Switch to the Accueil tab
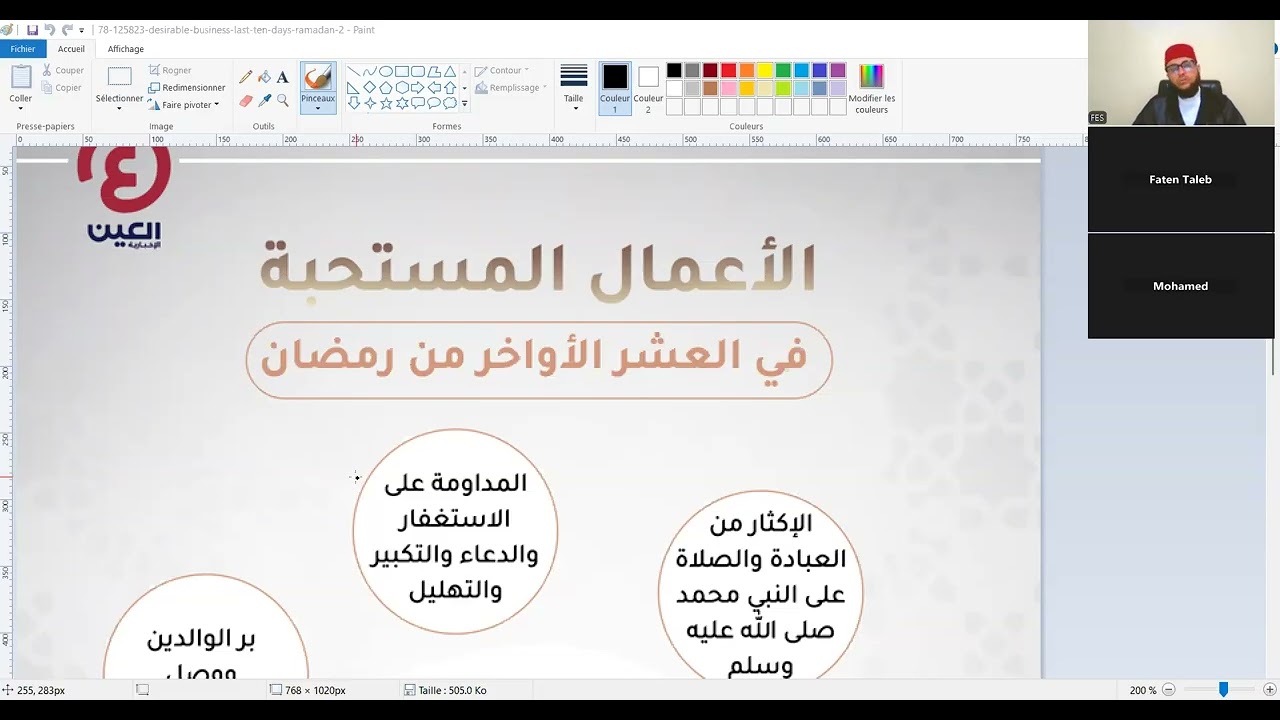This screenshot has width=1280, height=720. pyautogui.click(x=71, y=49)
